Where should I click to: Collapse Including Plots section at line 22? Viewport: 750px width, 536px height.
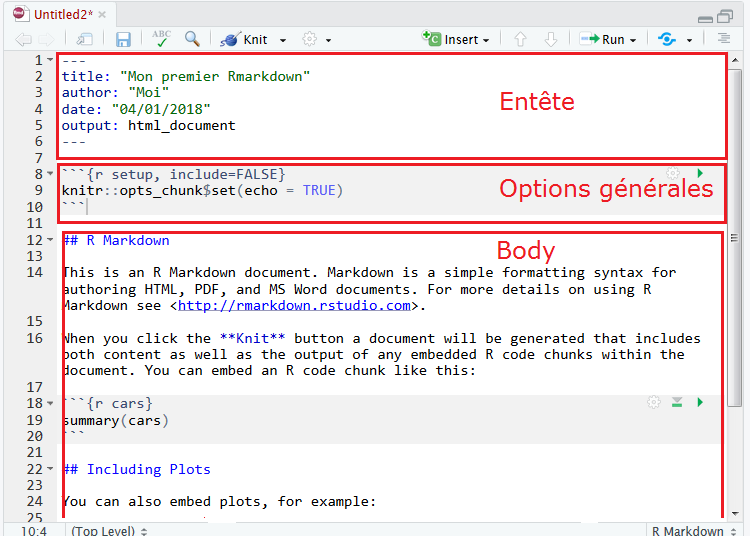50,469
